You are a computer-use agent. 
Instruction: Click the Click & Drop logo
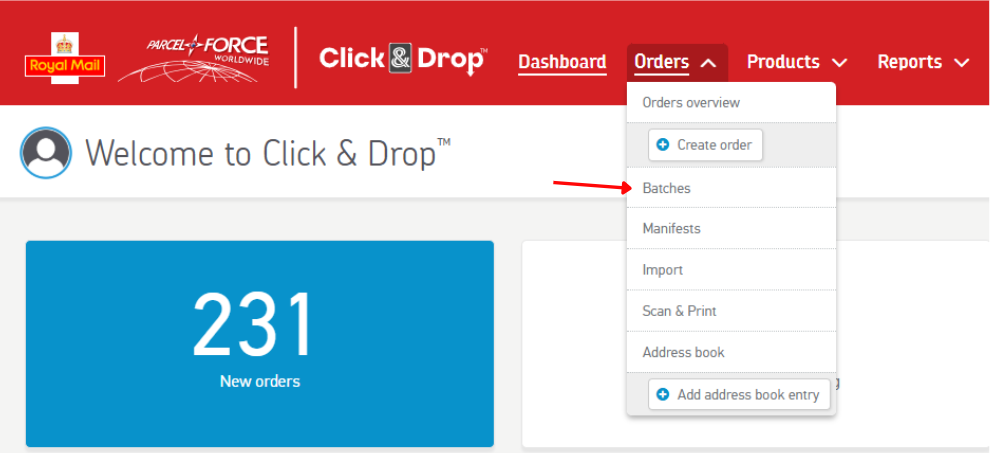point(403,60)
